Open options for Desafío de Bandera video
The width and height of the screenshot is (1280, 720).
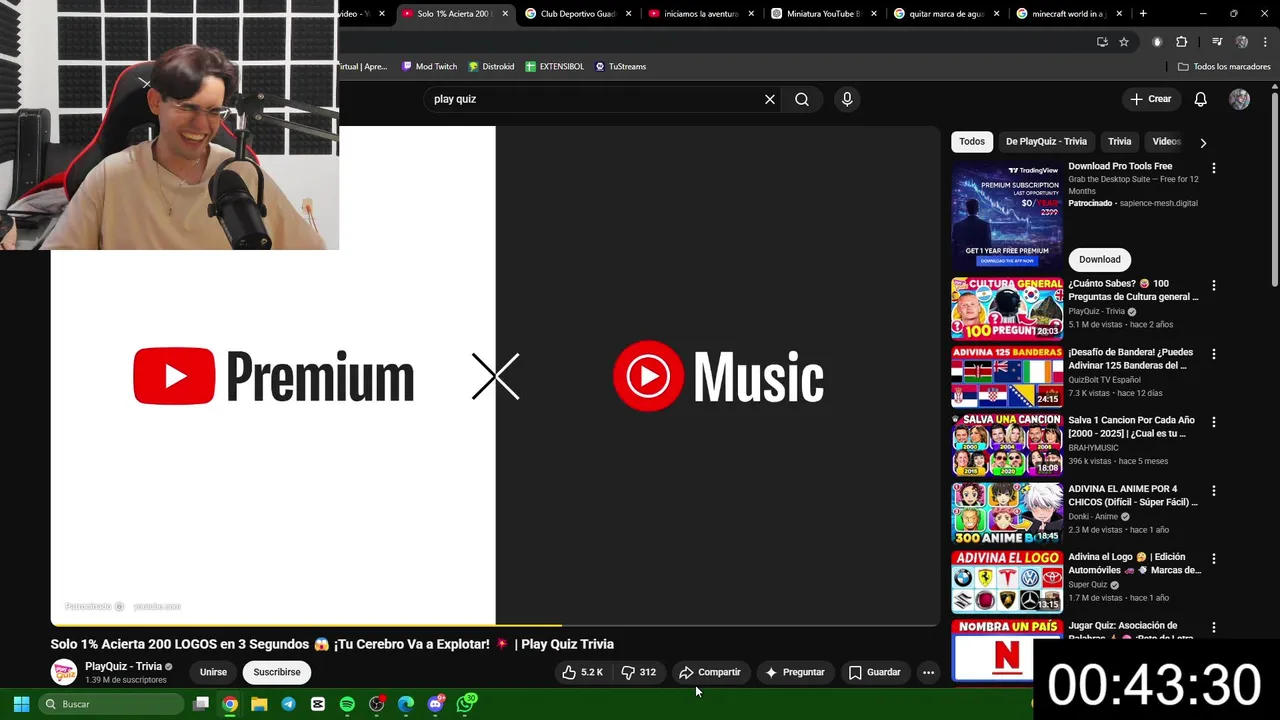point(1214,354)
